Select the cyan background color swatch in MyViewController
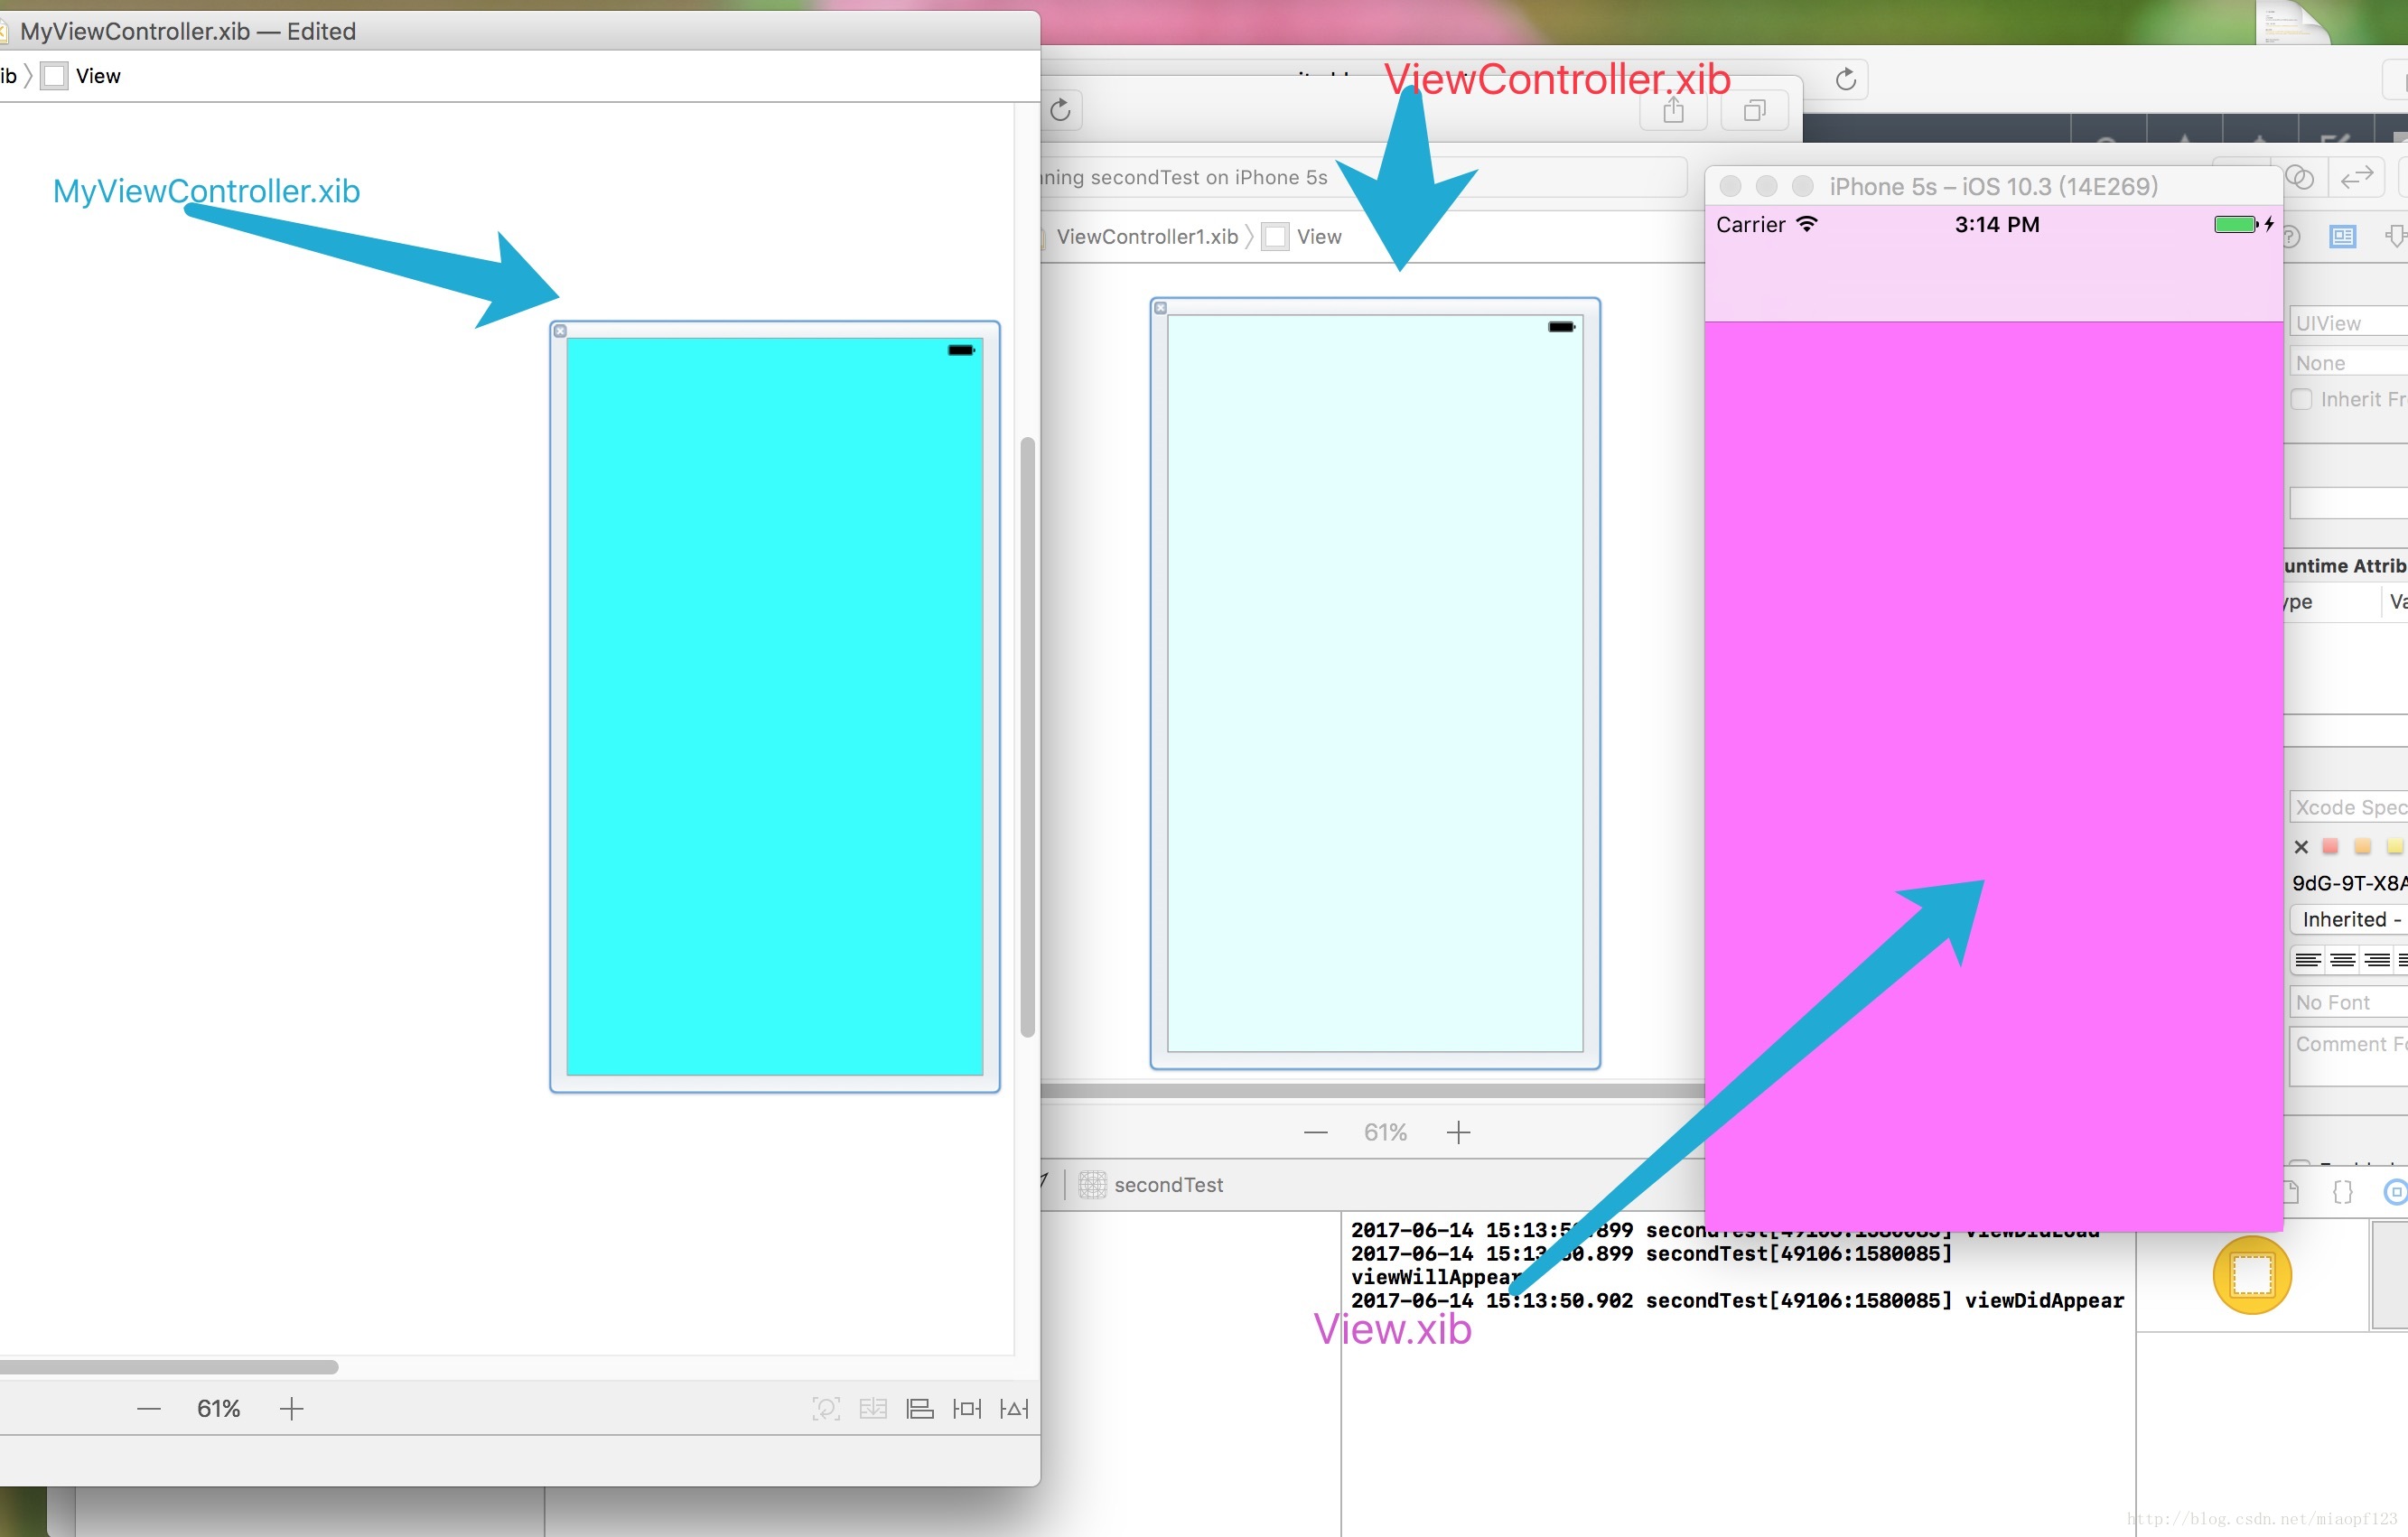This screenshot has width=2408, height=1537. (778, 702)
